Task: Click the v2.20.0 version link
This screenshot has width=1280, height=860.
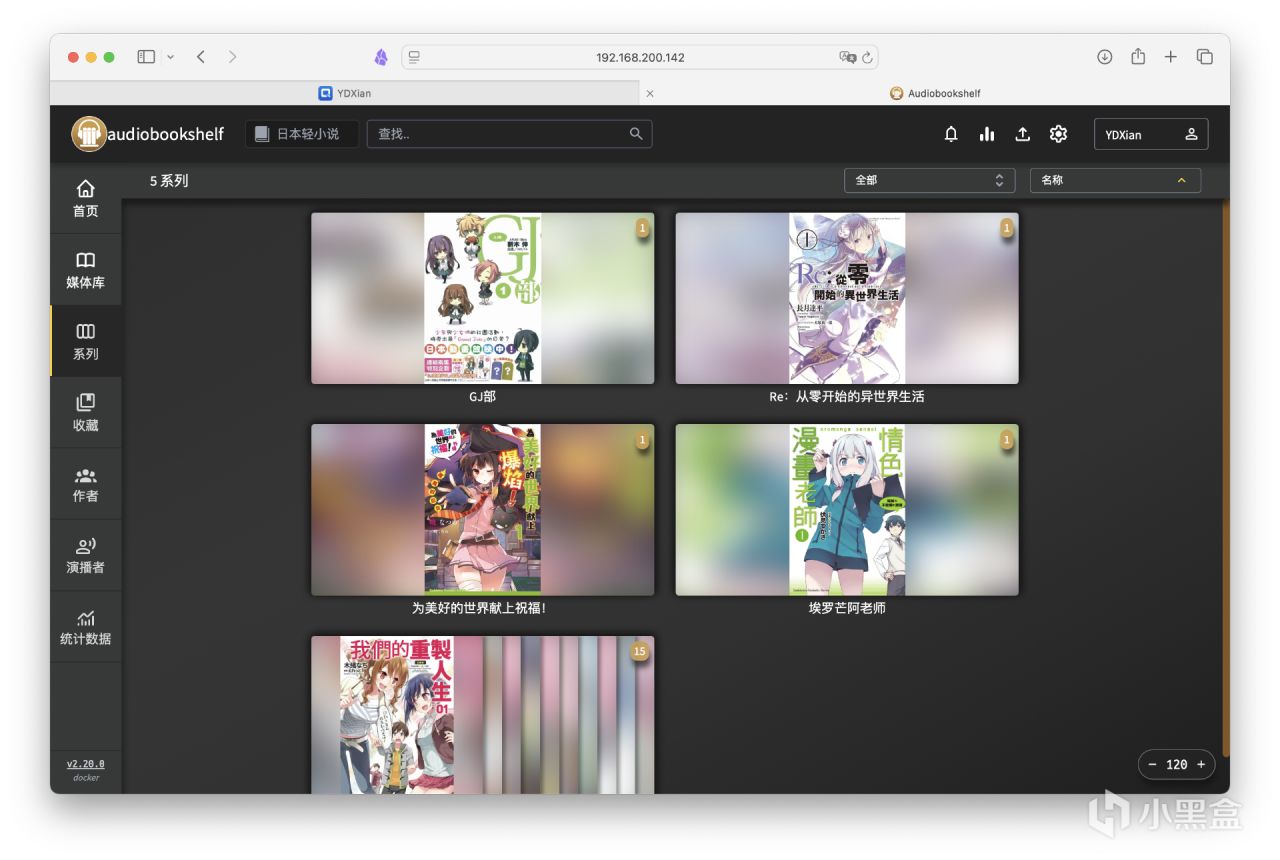Action: point(86,764)
